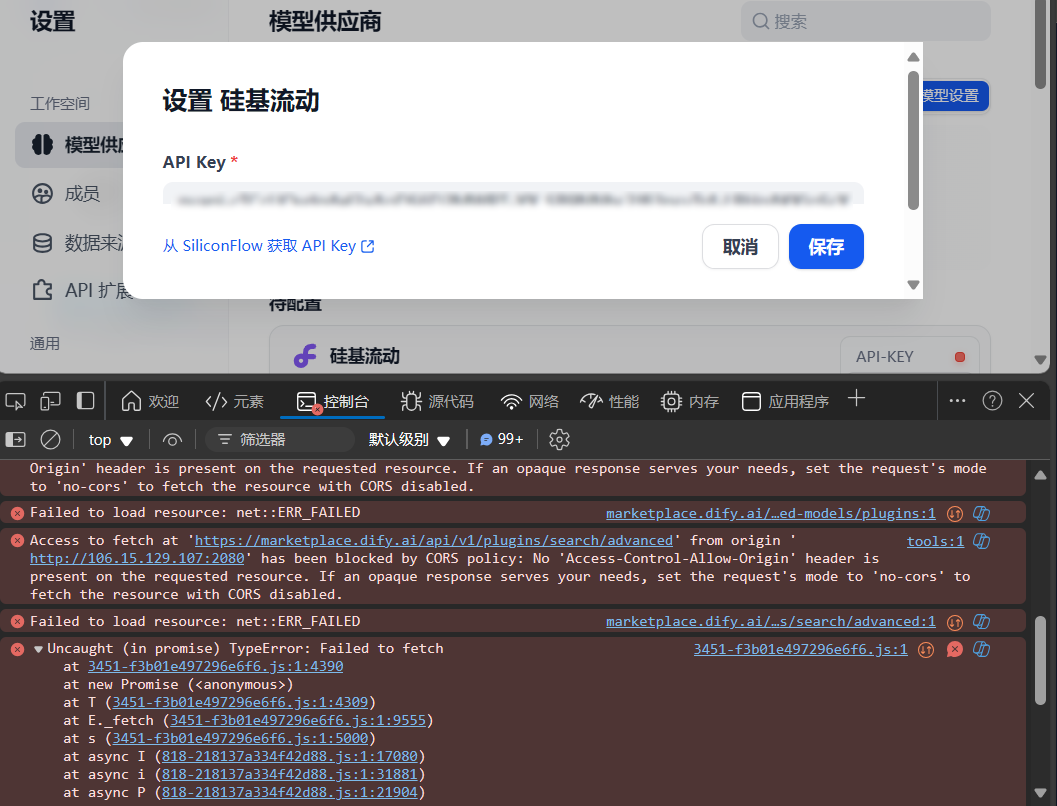The width and height of the screenshot is (1057, 806).
Task: Open the 应用程序 tab
Action: click(785, 402)
